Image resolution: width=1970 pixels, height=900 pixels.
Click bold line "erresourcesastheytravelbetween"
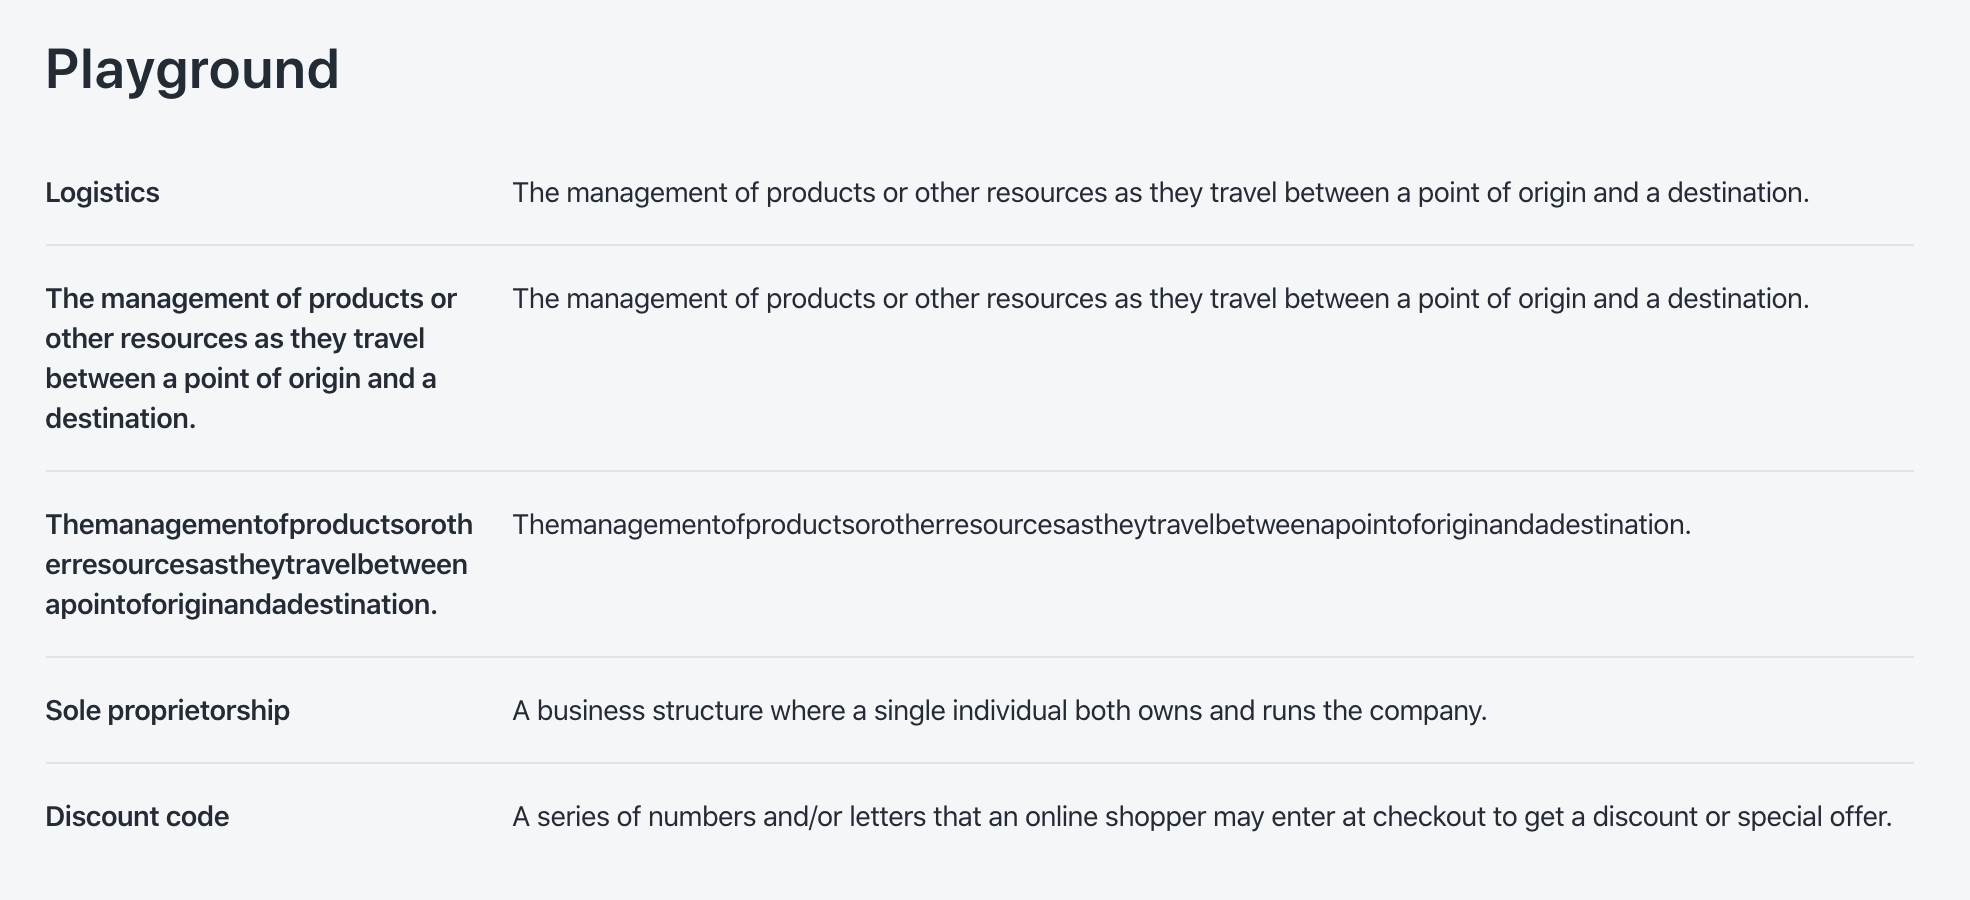(256, 565)
